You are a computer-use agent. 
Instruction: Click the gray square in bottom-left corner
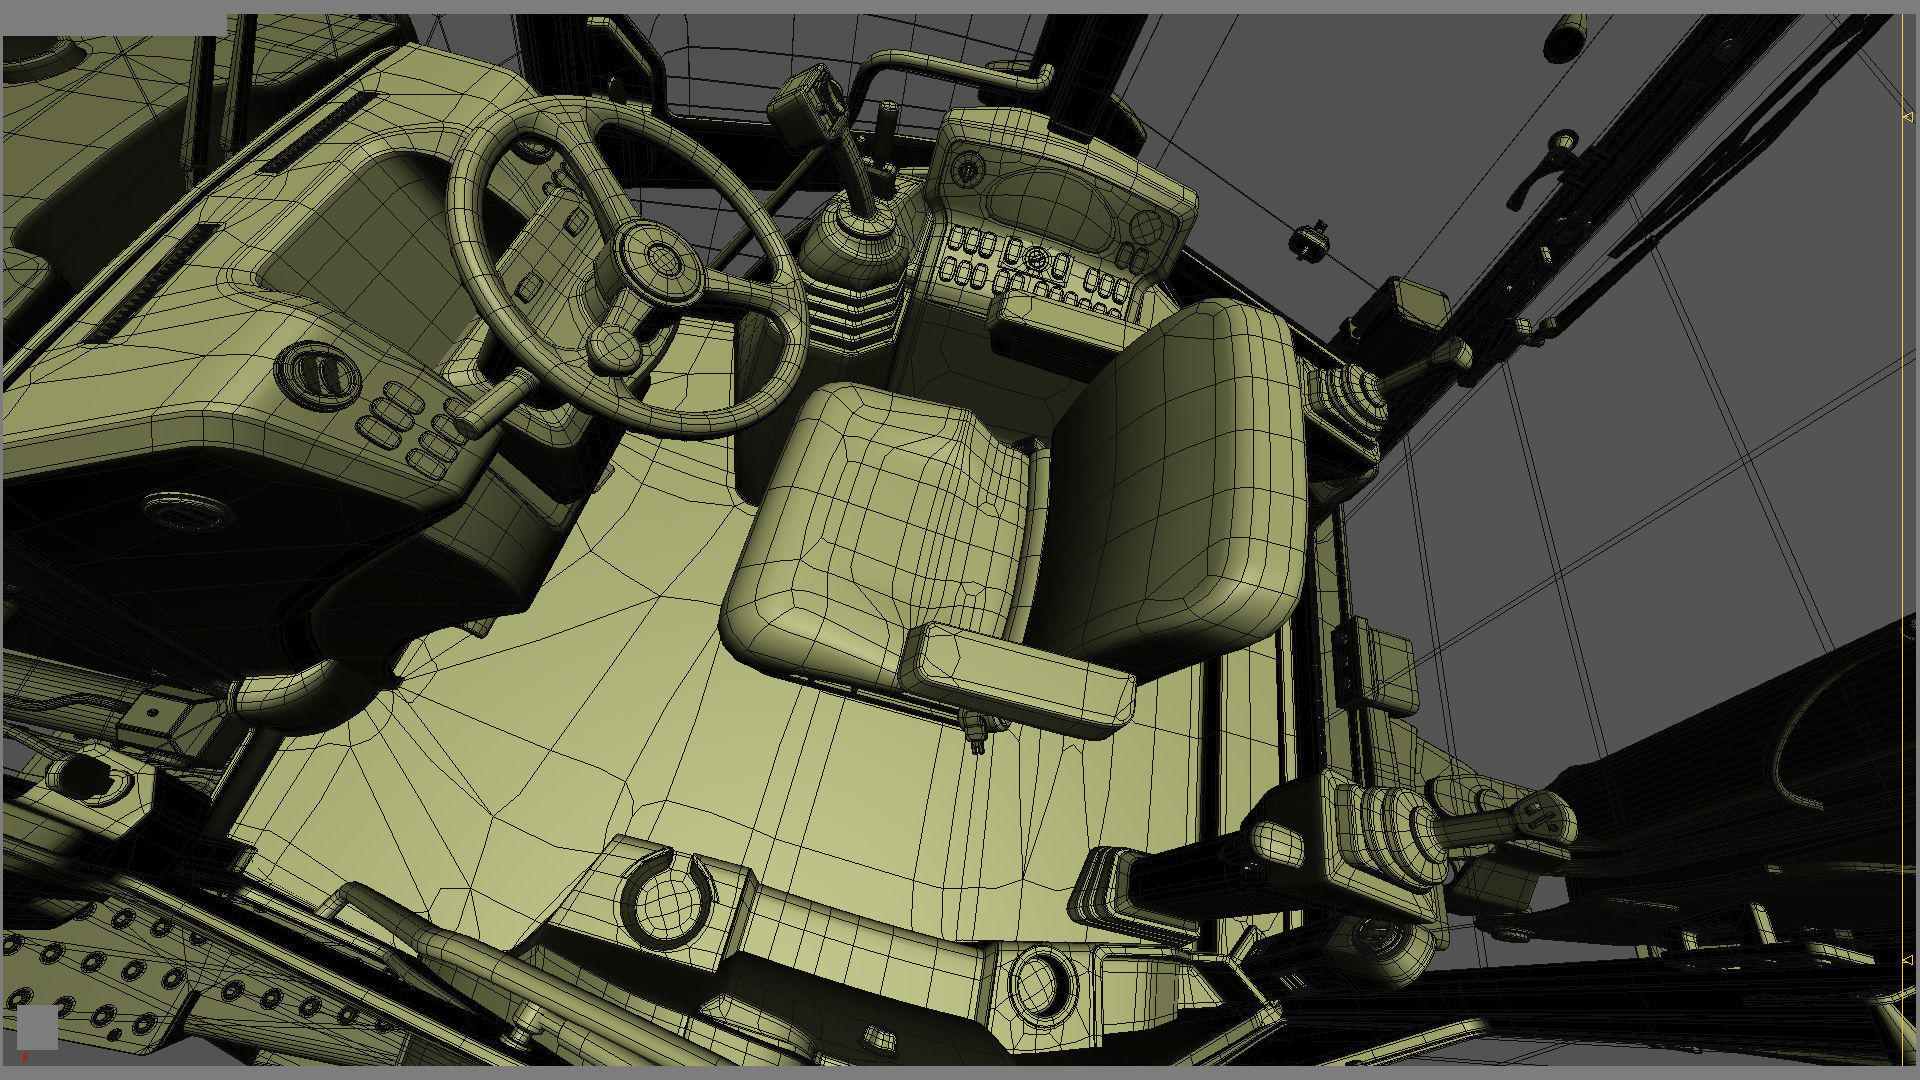tap(38, 1028)
